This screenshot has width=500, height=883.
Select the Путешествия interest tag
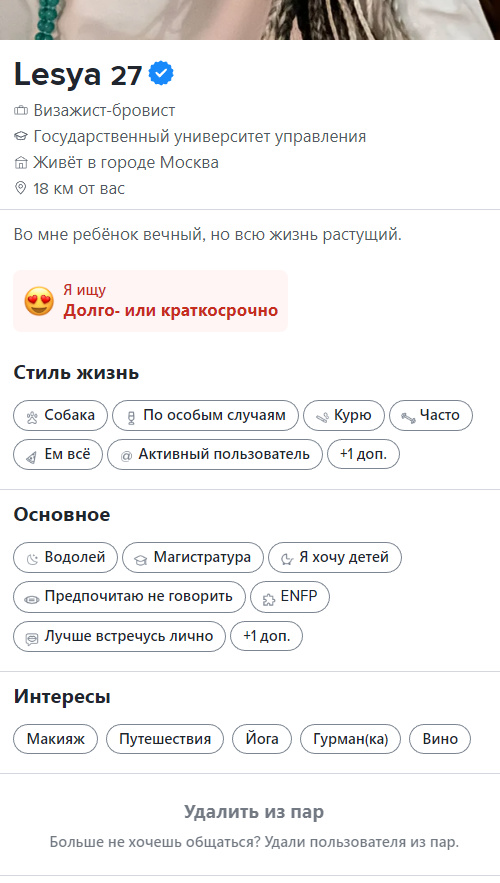click(164, 739)
